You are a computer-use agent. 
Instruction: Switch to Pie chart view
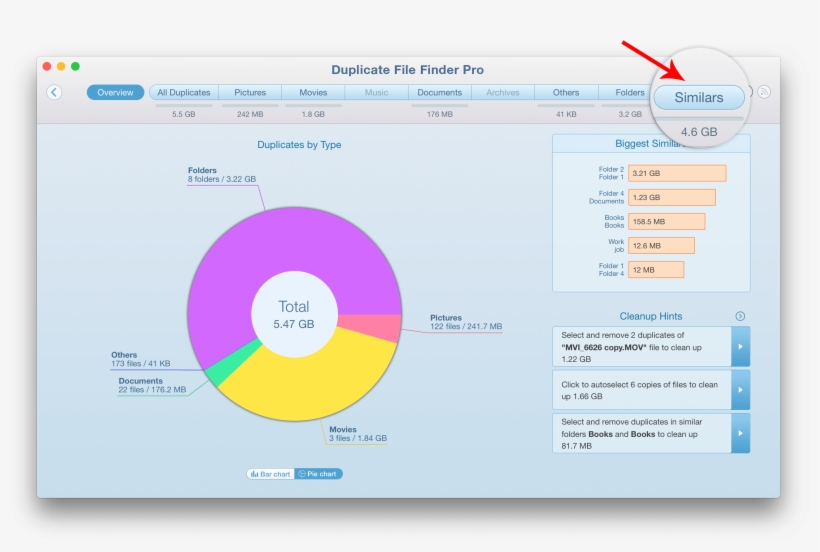click(x=318, y=474)
